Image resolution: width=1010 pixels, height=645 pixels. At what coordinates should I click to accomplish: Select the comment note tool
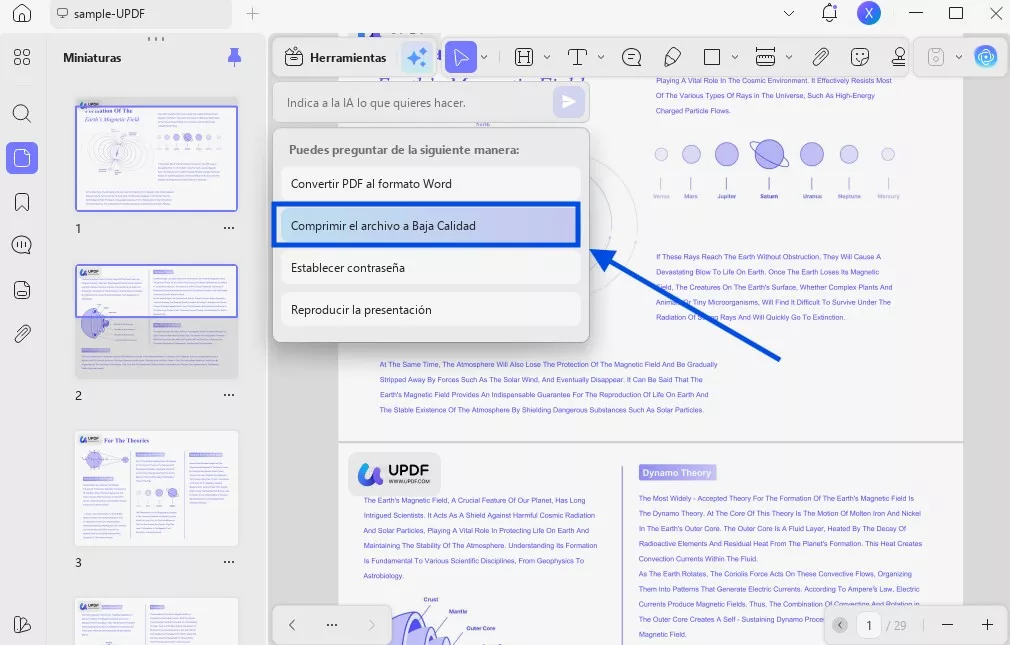[631, 57]
